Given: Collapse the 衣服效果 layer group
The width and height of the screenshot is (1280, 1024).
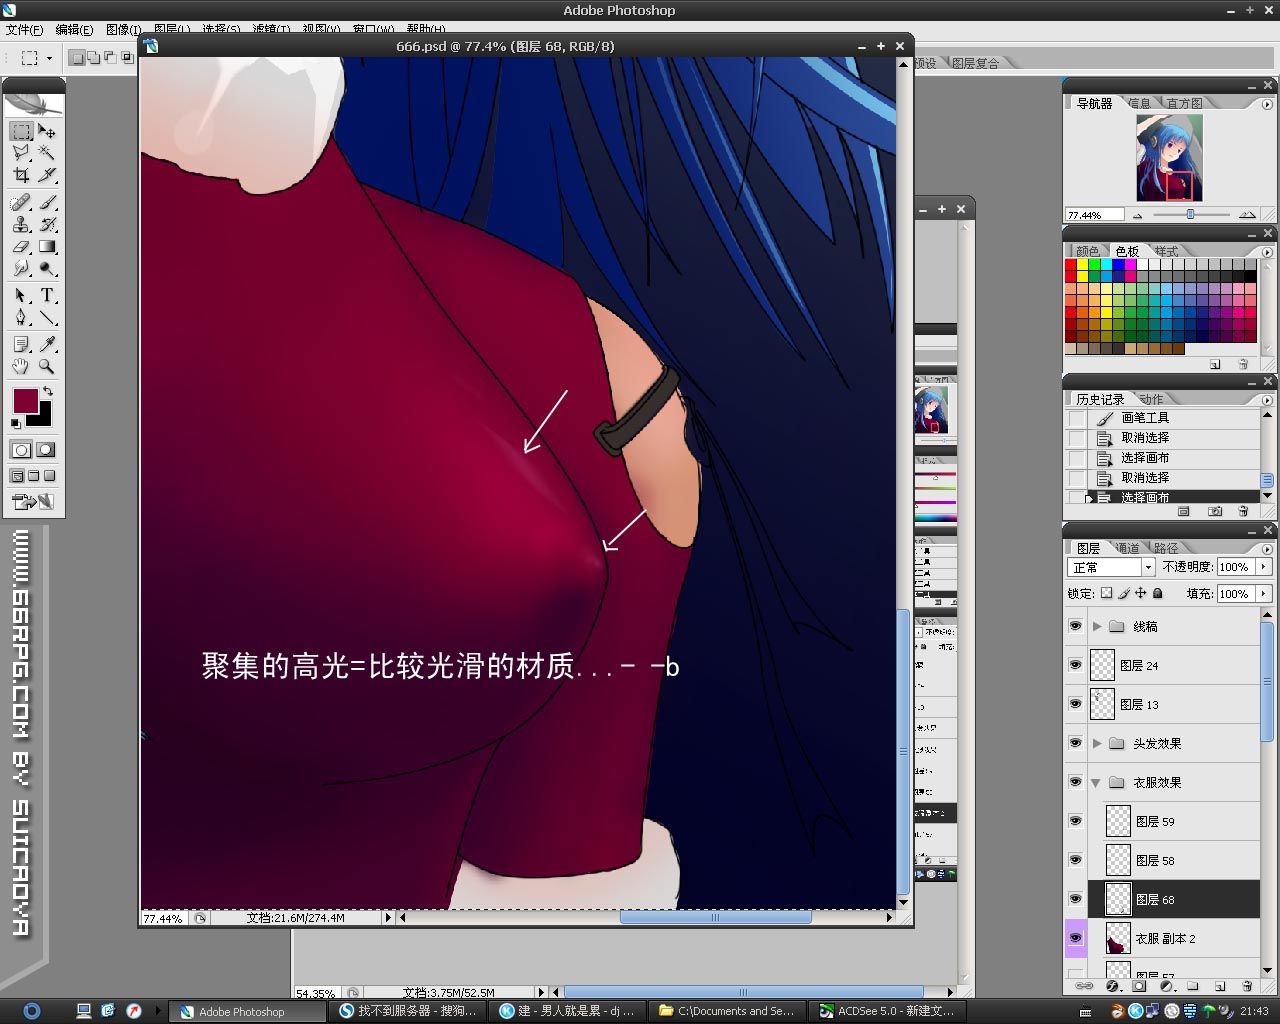Looking at the screenshot, I should pyautogui.click(x=1097, y=782).
